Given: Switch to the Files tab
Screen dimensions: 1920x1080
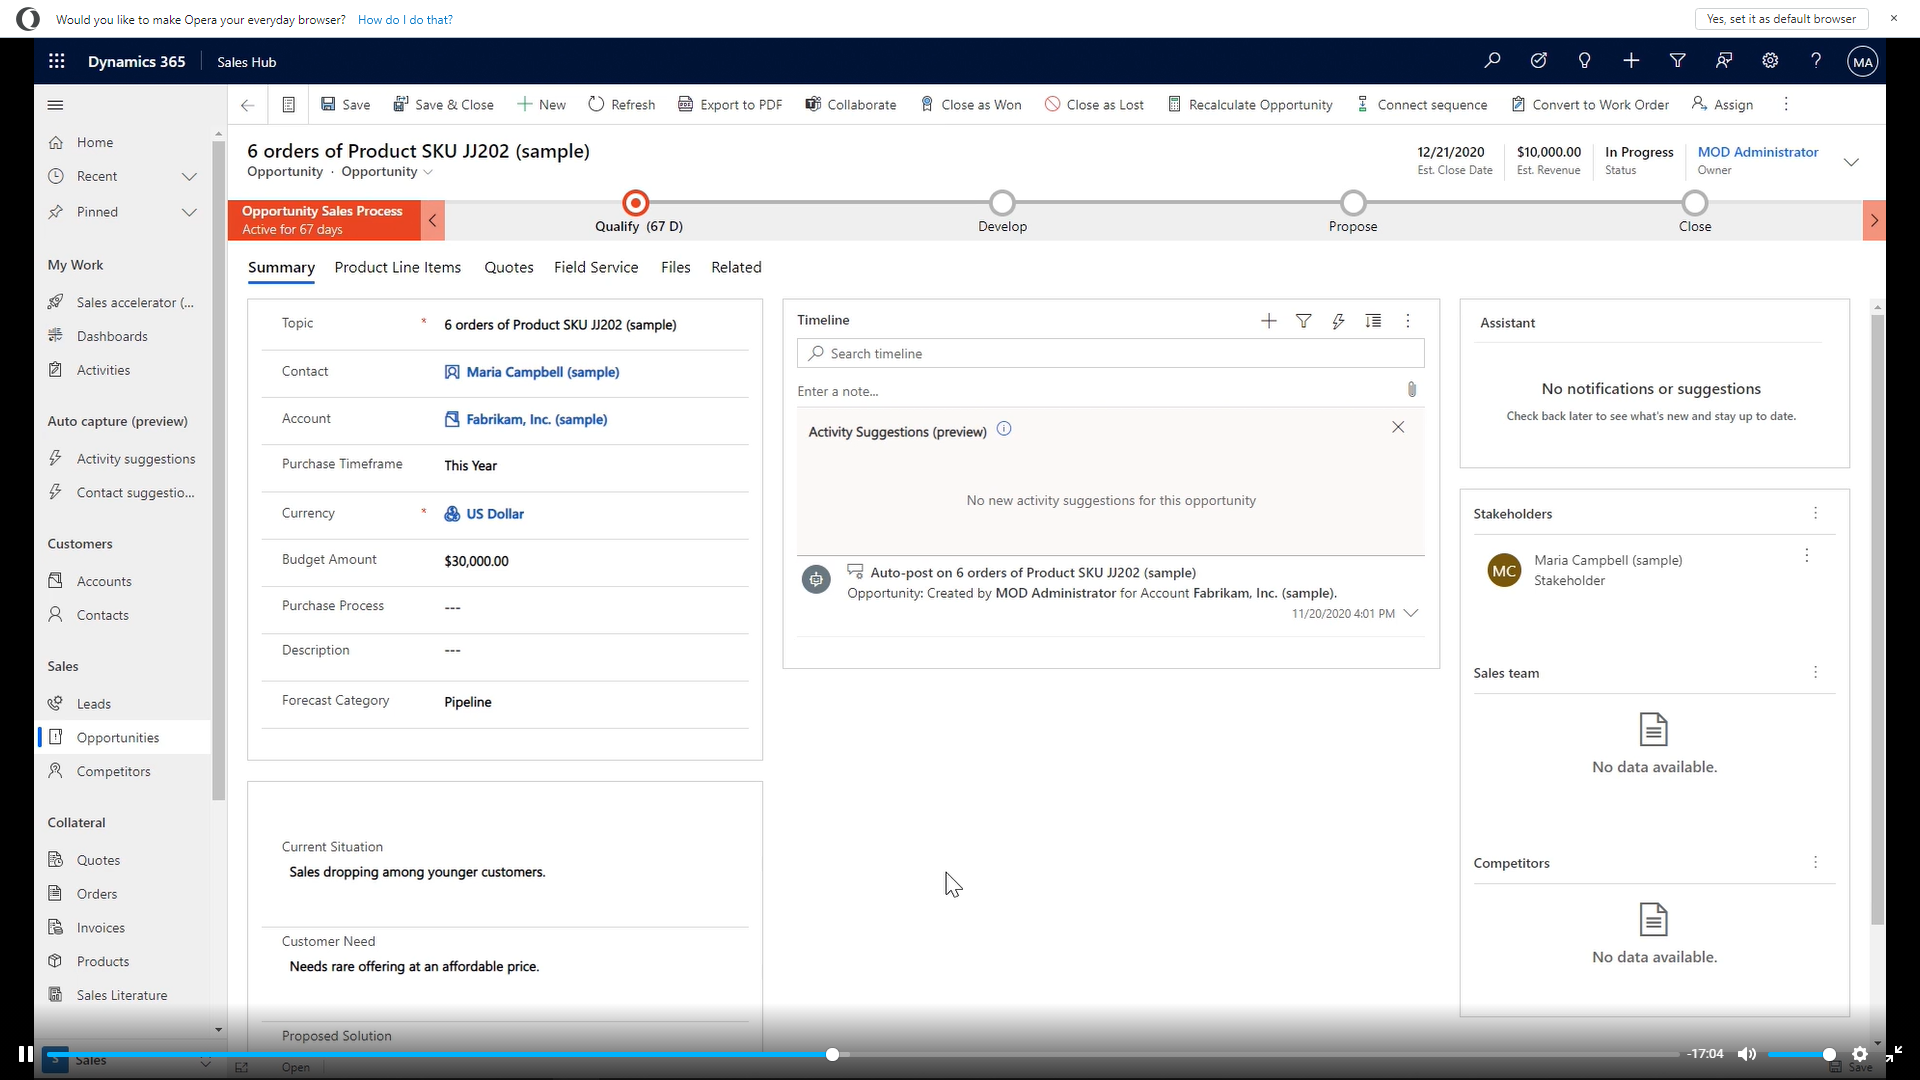Looking at the screenshot, I should click(675, 268).
